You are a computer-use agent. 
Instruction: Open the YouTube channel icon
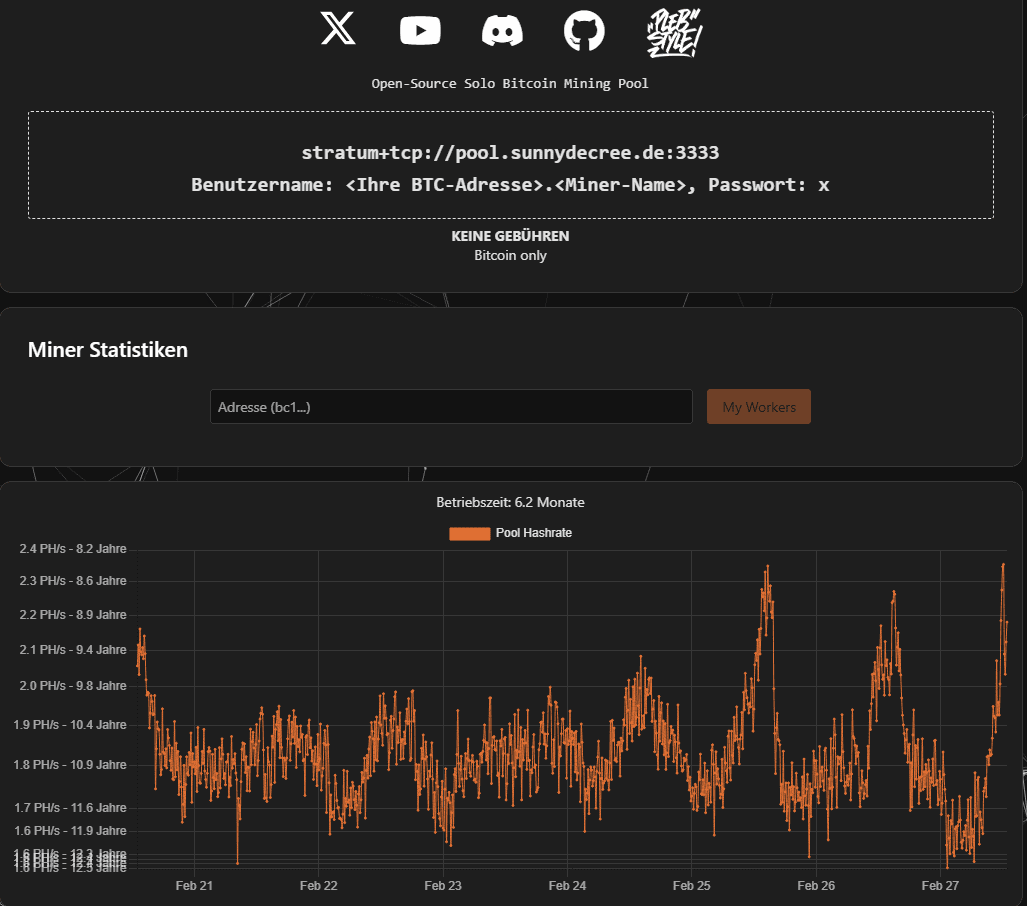point(420,31)
